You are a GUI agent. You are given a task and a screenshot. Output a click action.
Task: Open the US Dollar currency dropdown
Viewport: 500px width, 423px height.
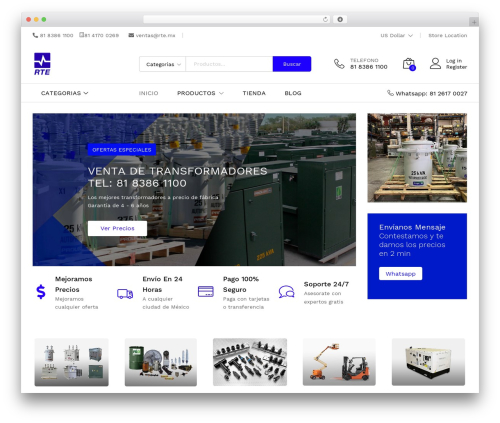pyautogui.click(x=397, y=35)
